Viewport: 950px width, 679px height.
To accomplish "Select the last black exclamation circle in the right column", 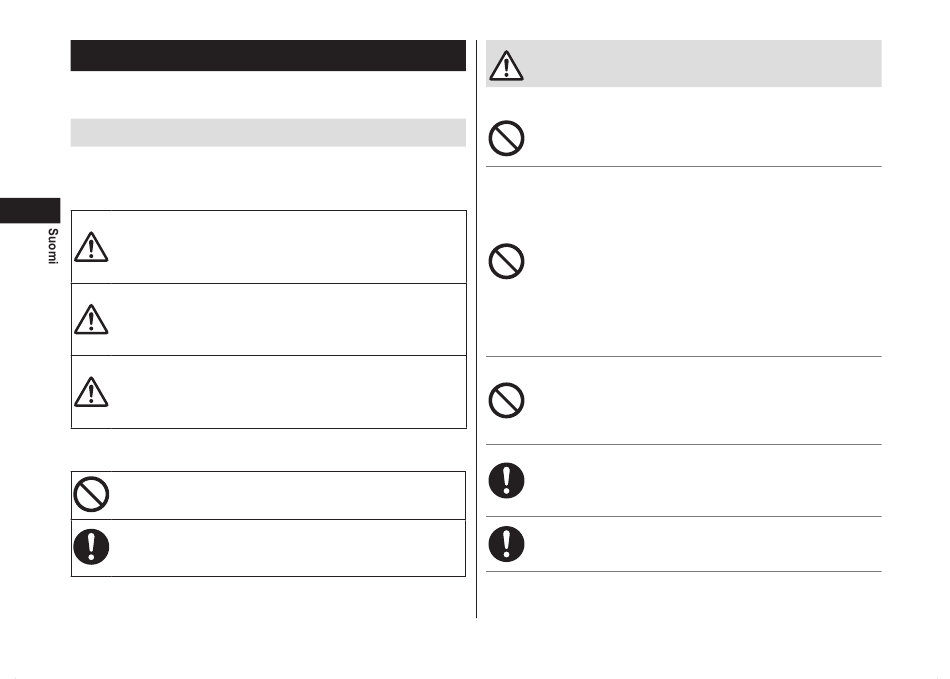I will coord(507,544).
